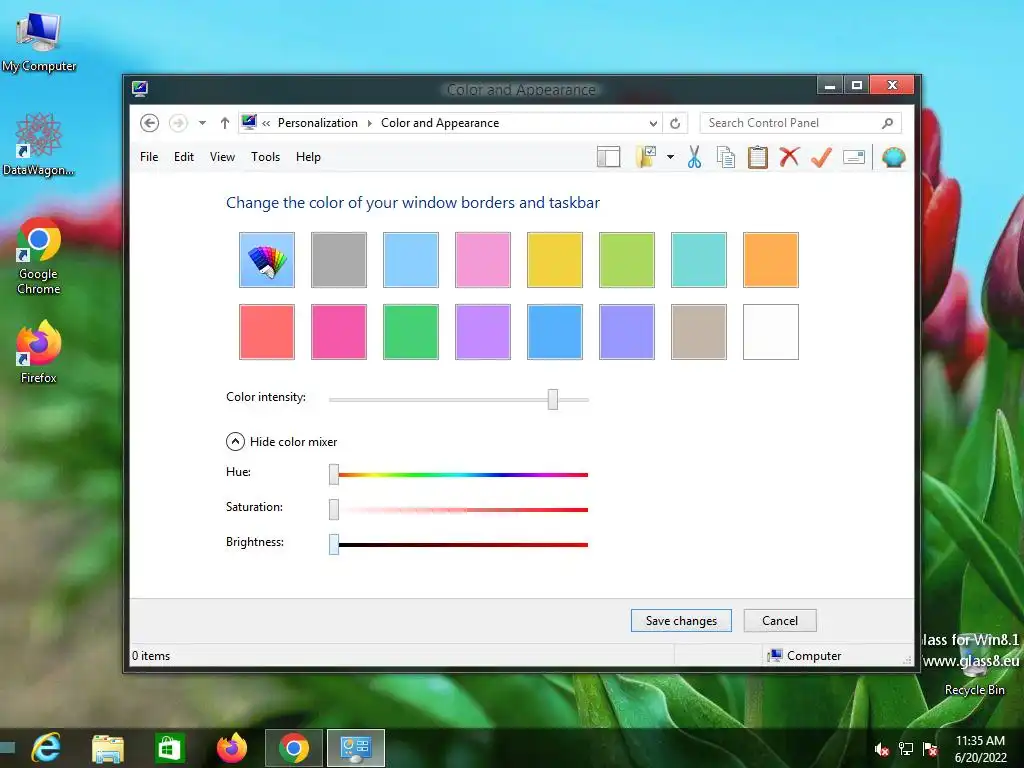Click the network tray icon
This screenshot has width=1024, height=768.
tap(906, 749)
